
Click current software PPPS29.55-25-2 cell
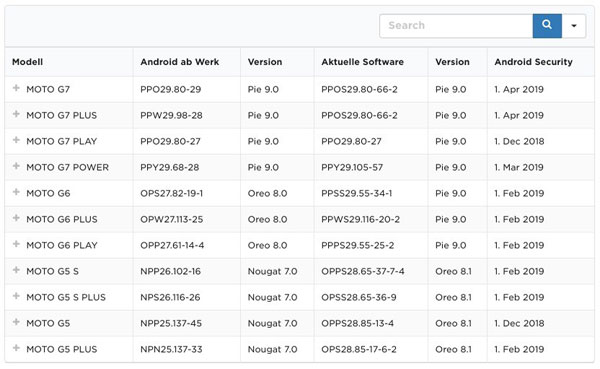coord(358,245)
